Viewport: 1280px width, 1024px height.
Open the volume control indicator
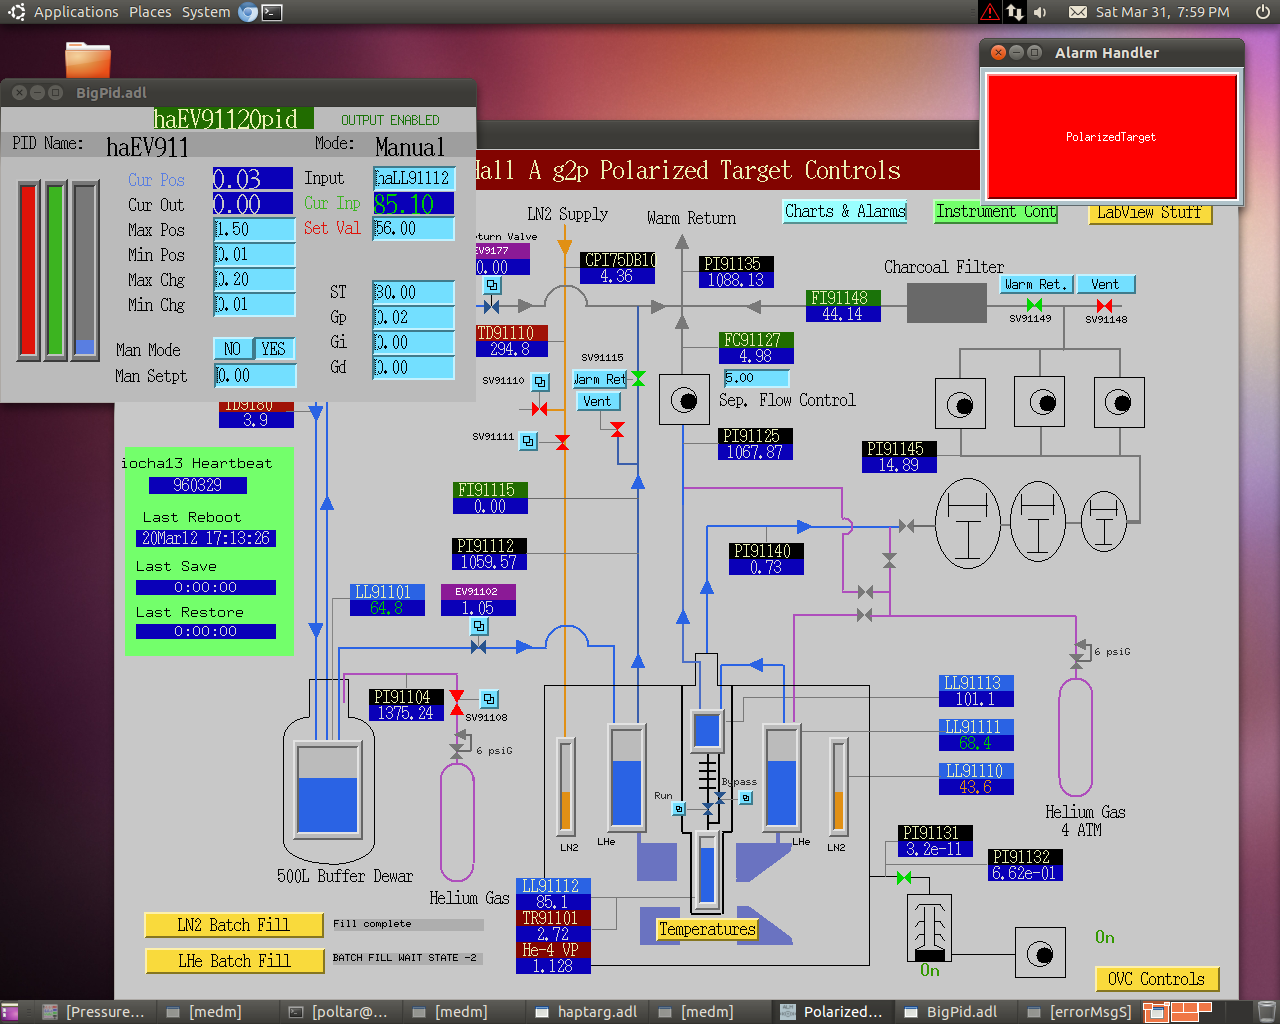(1041, 12)
